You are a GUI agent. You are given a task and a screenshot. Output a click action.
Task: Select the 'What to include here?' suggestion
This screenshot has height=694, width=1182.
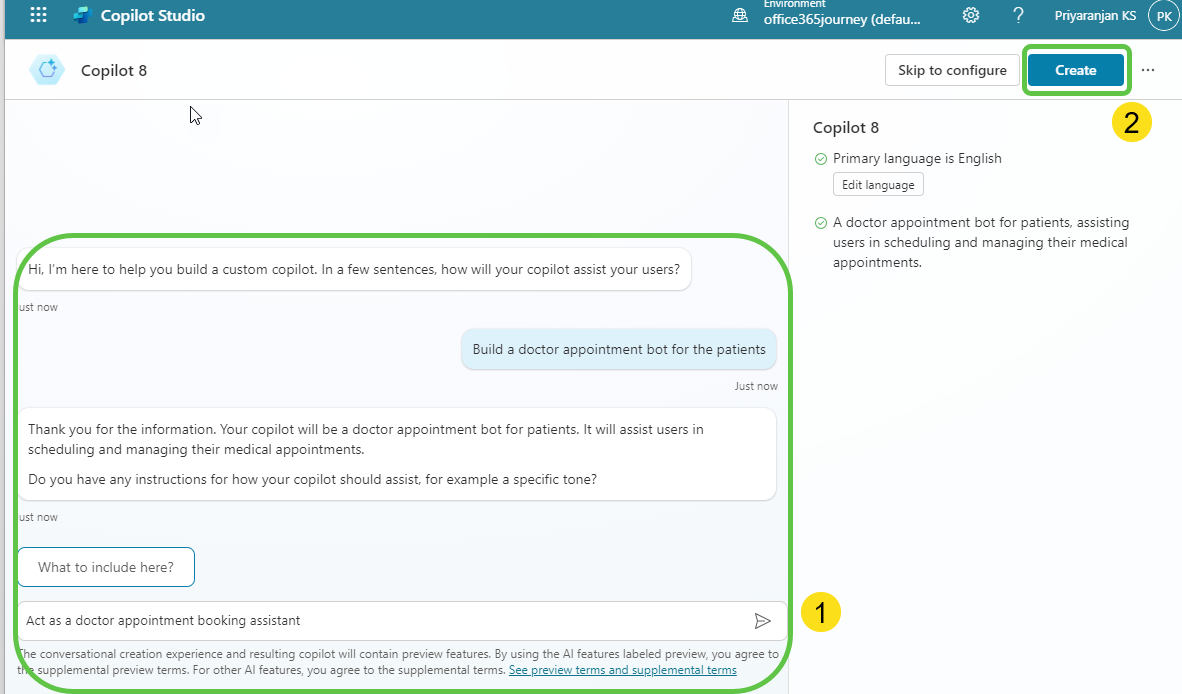coord(105,566)
